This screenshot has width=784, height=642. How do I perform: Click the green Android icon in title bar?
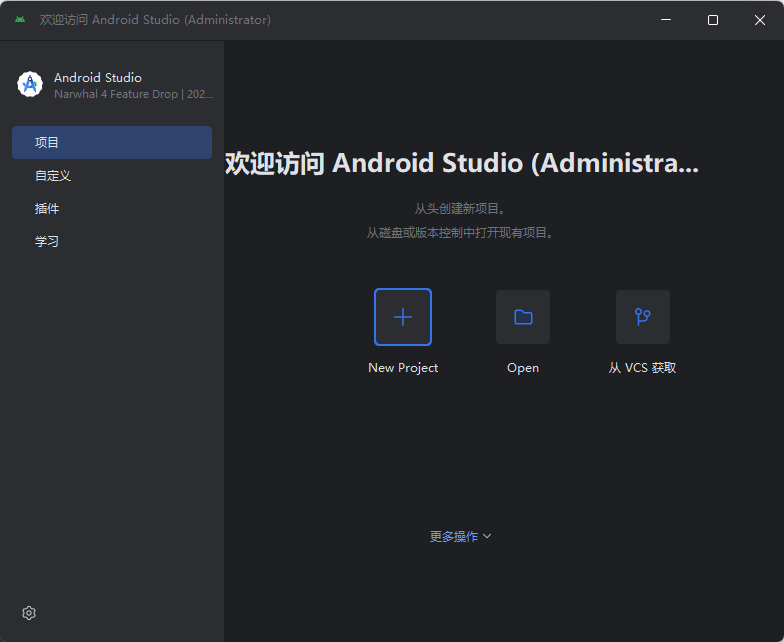(20, 20)
